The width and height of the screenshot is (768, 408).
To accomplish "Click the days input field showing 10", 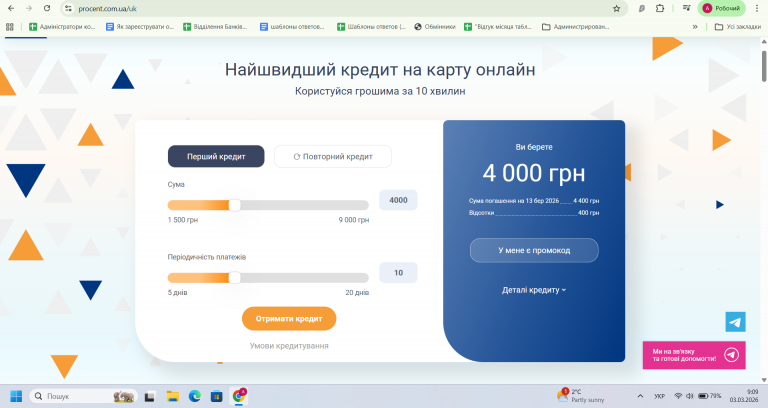I will (x=398, y=273).
